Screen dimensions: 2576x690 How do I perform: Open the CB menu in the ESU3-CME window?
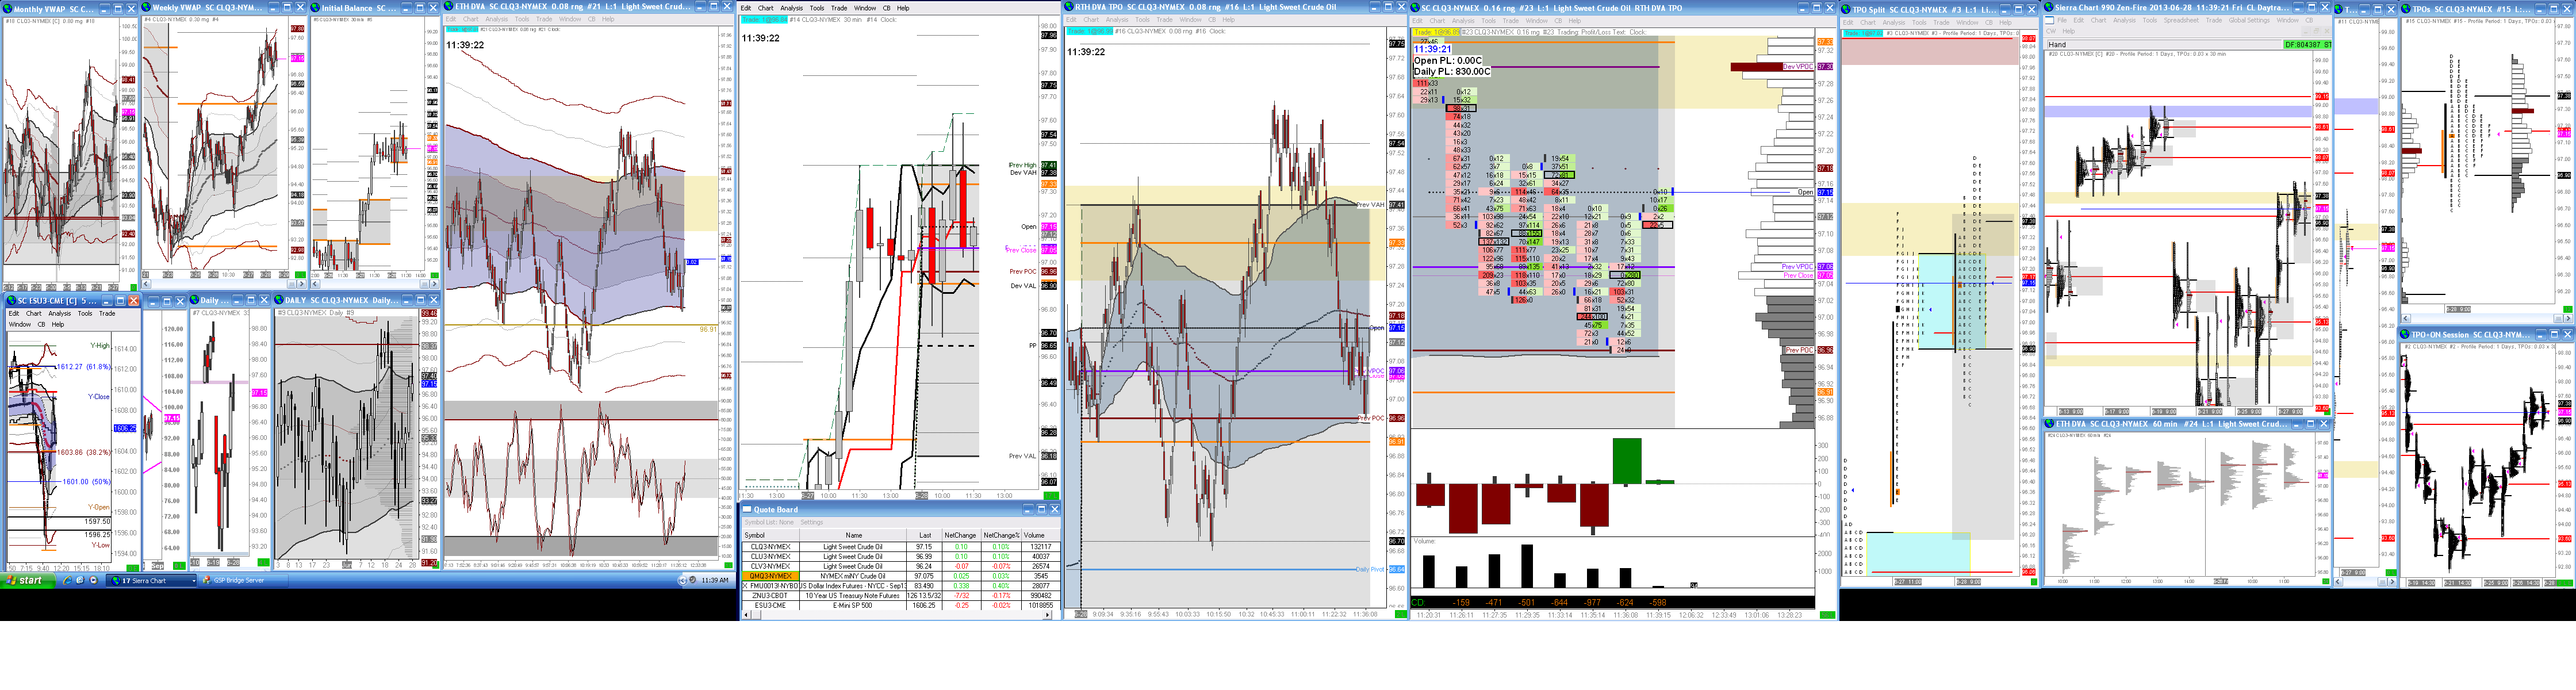41,324
